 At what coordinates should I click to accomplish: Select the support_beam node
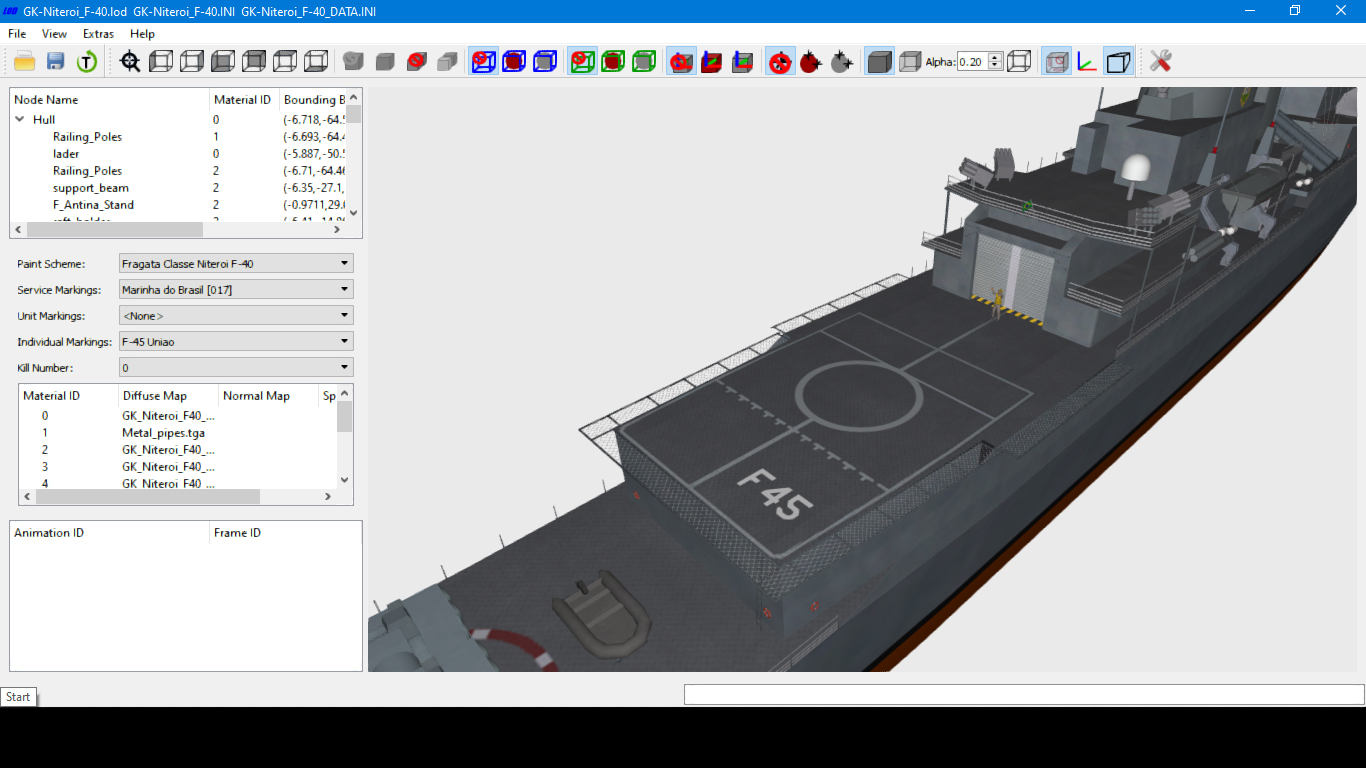click(x=178, y=187)
